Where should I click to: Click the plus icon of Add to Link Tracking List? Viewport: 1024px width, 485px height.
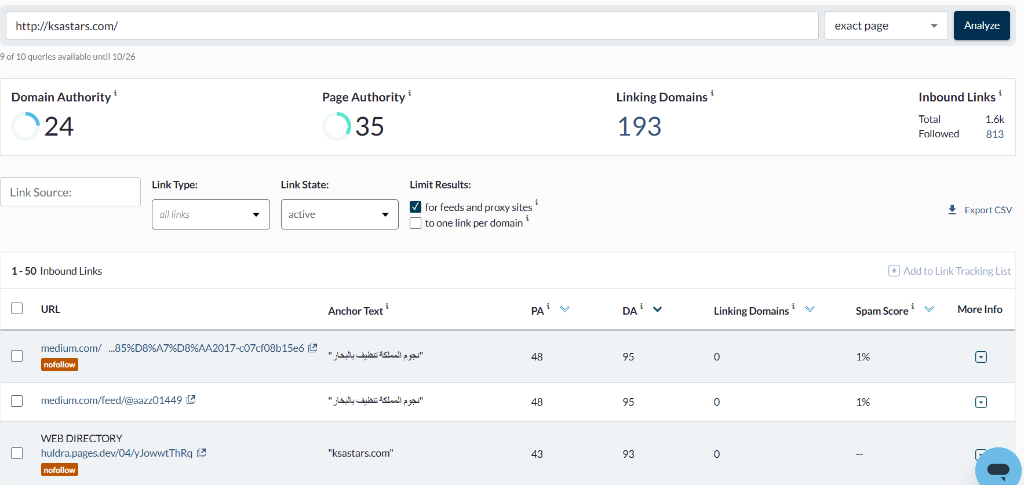pyautogui.click(x=894, y=271)
